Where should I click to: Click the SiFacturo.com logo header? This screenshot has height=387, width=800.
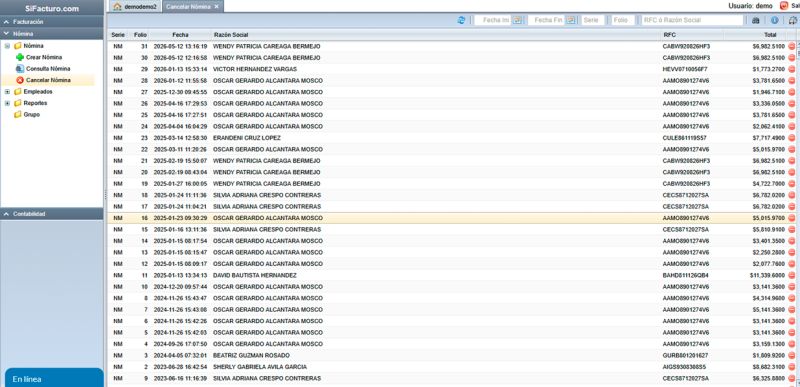[52, 8]
